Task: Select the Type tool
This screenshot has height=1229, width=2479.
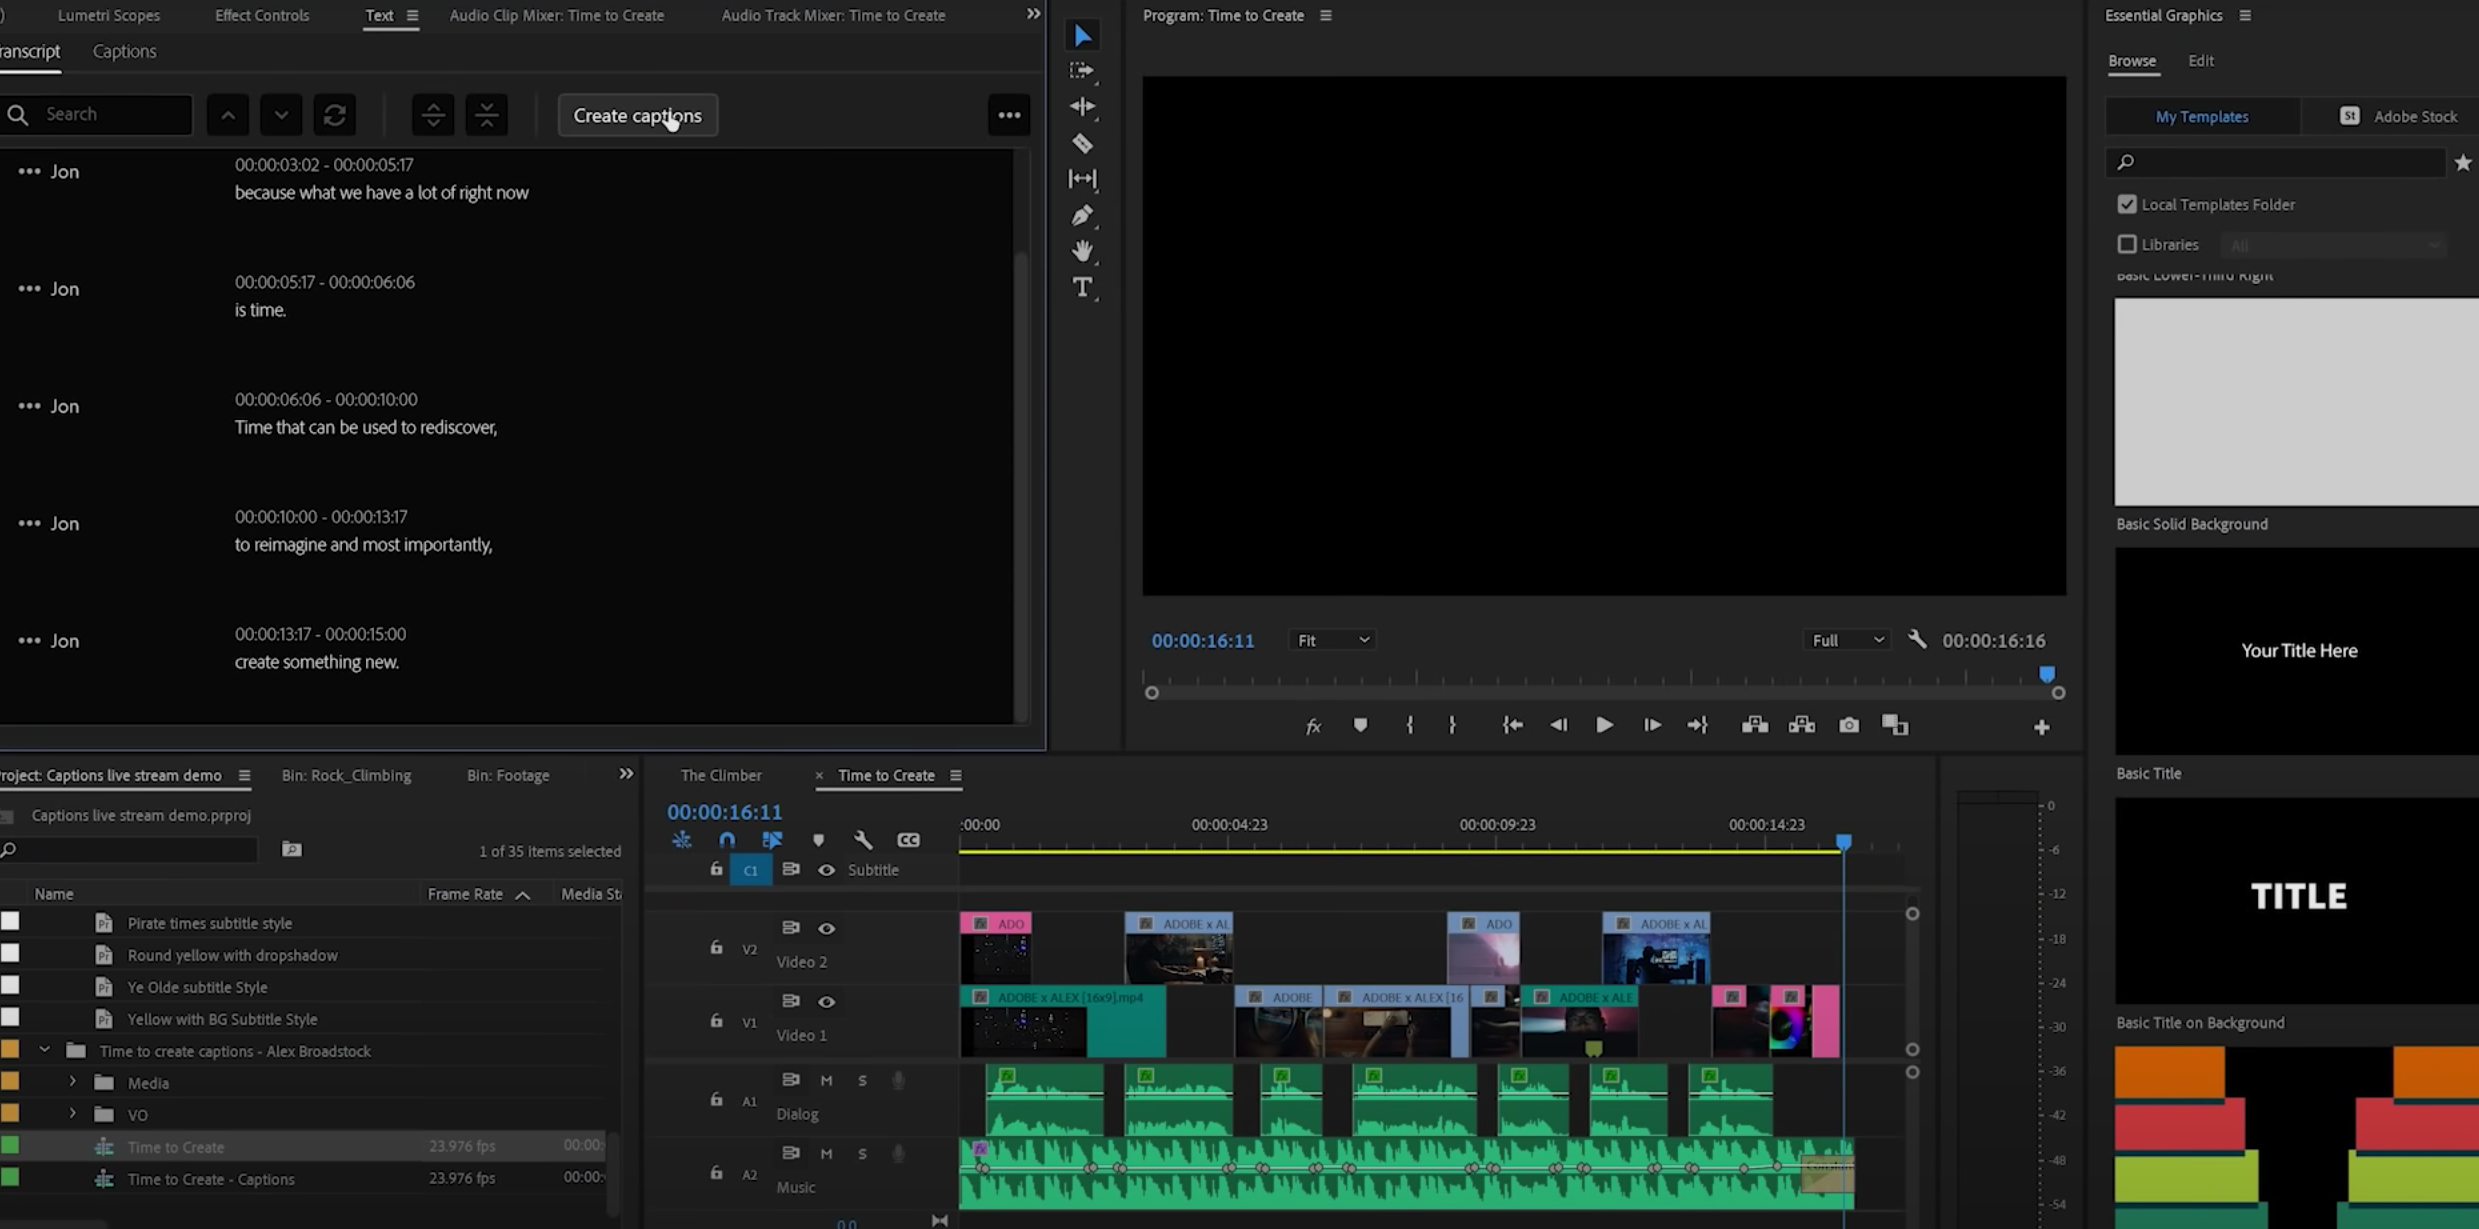Action: tap(1082, 288)
